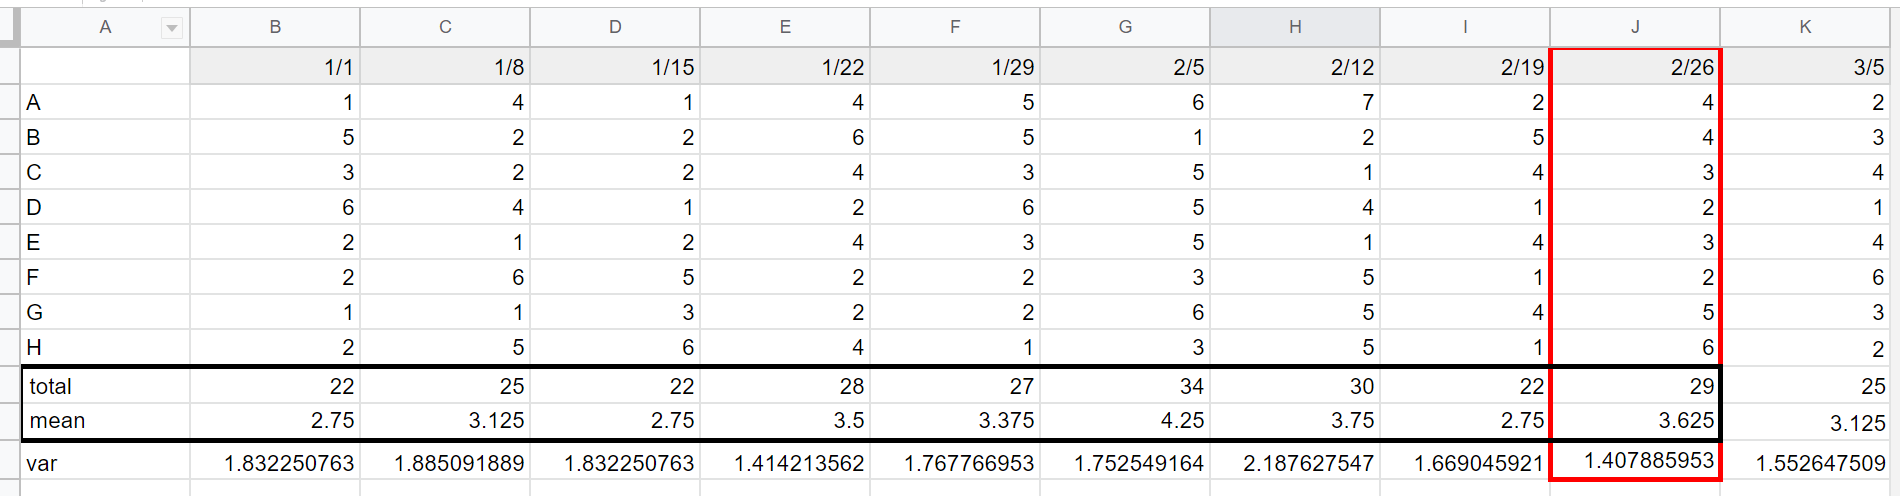Select the var label cell
This screenshot has height=496, width=1900.
(105, 463)
